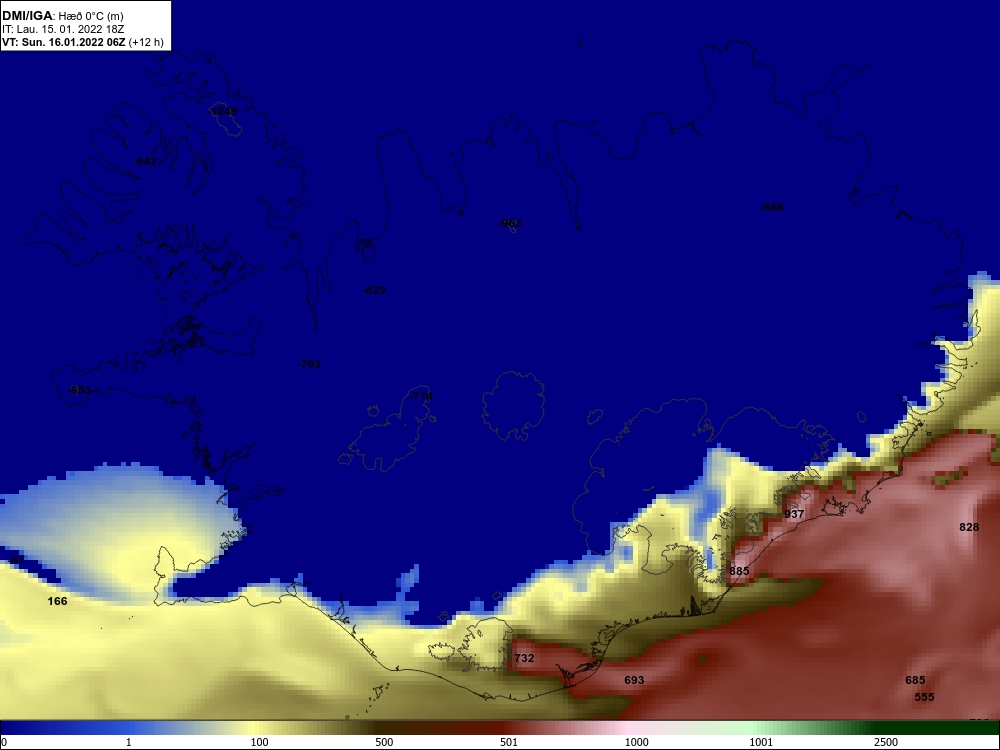The image size is (1000, 750).
Task: Click the 1 label on the color scale
Action: tap(129, 742)
